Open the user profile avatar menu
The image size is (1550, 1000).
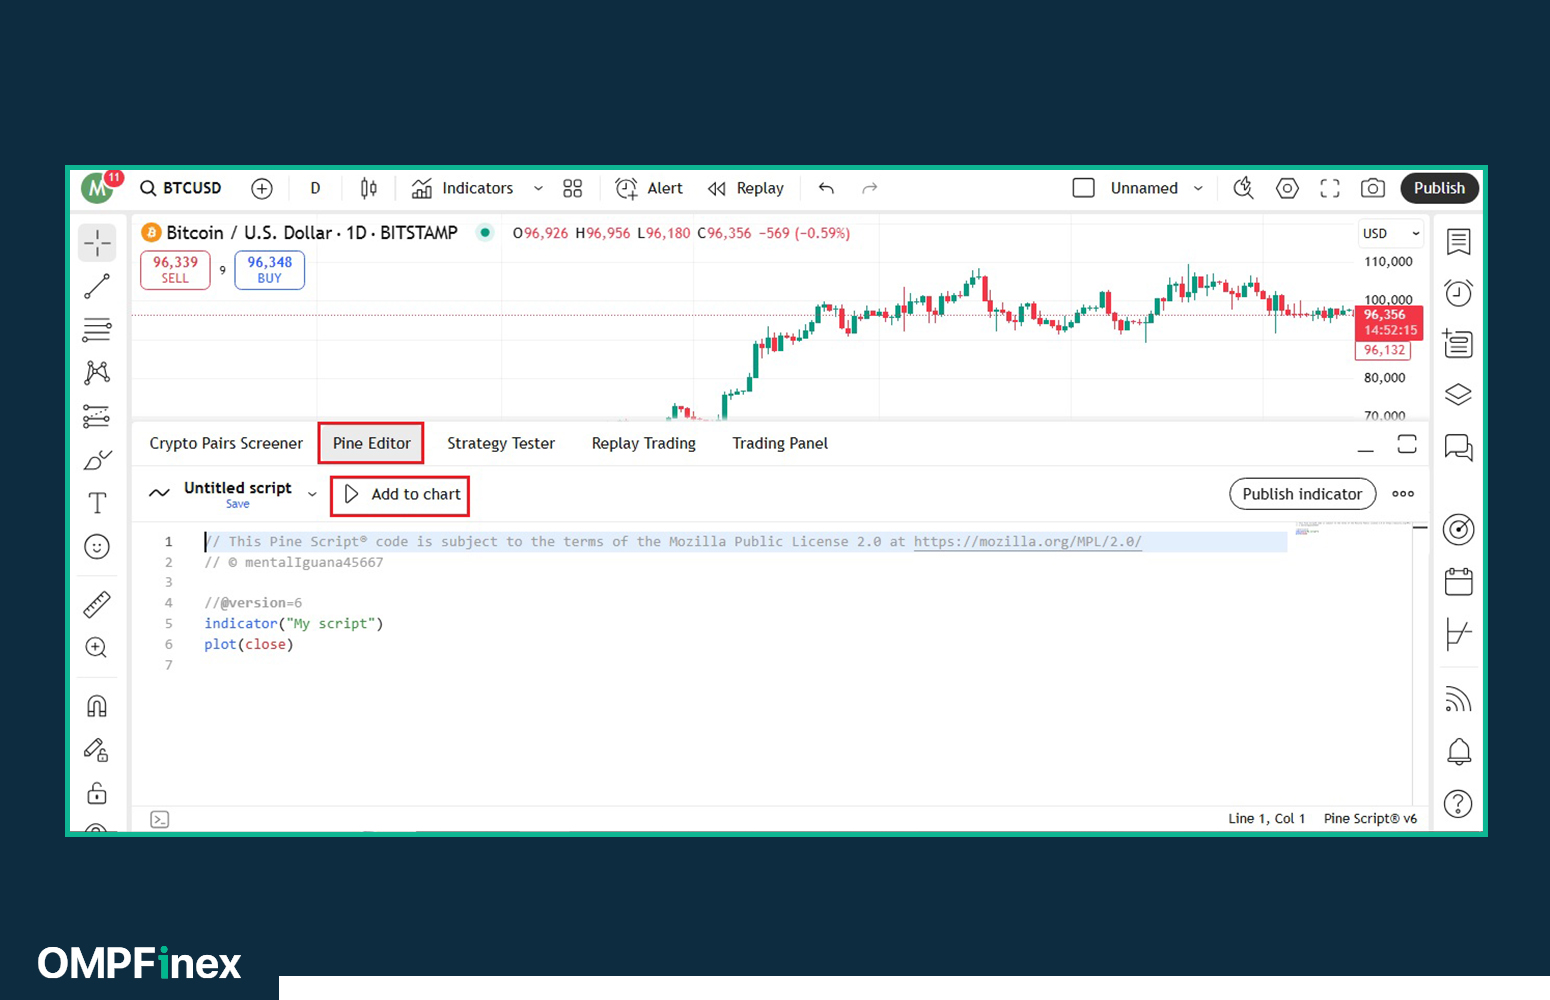[x=98, y=187]
